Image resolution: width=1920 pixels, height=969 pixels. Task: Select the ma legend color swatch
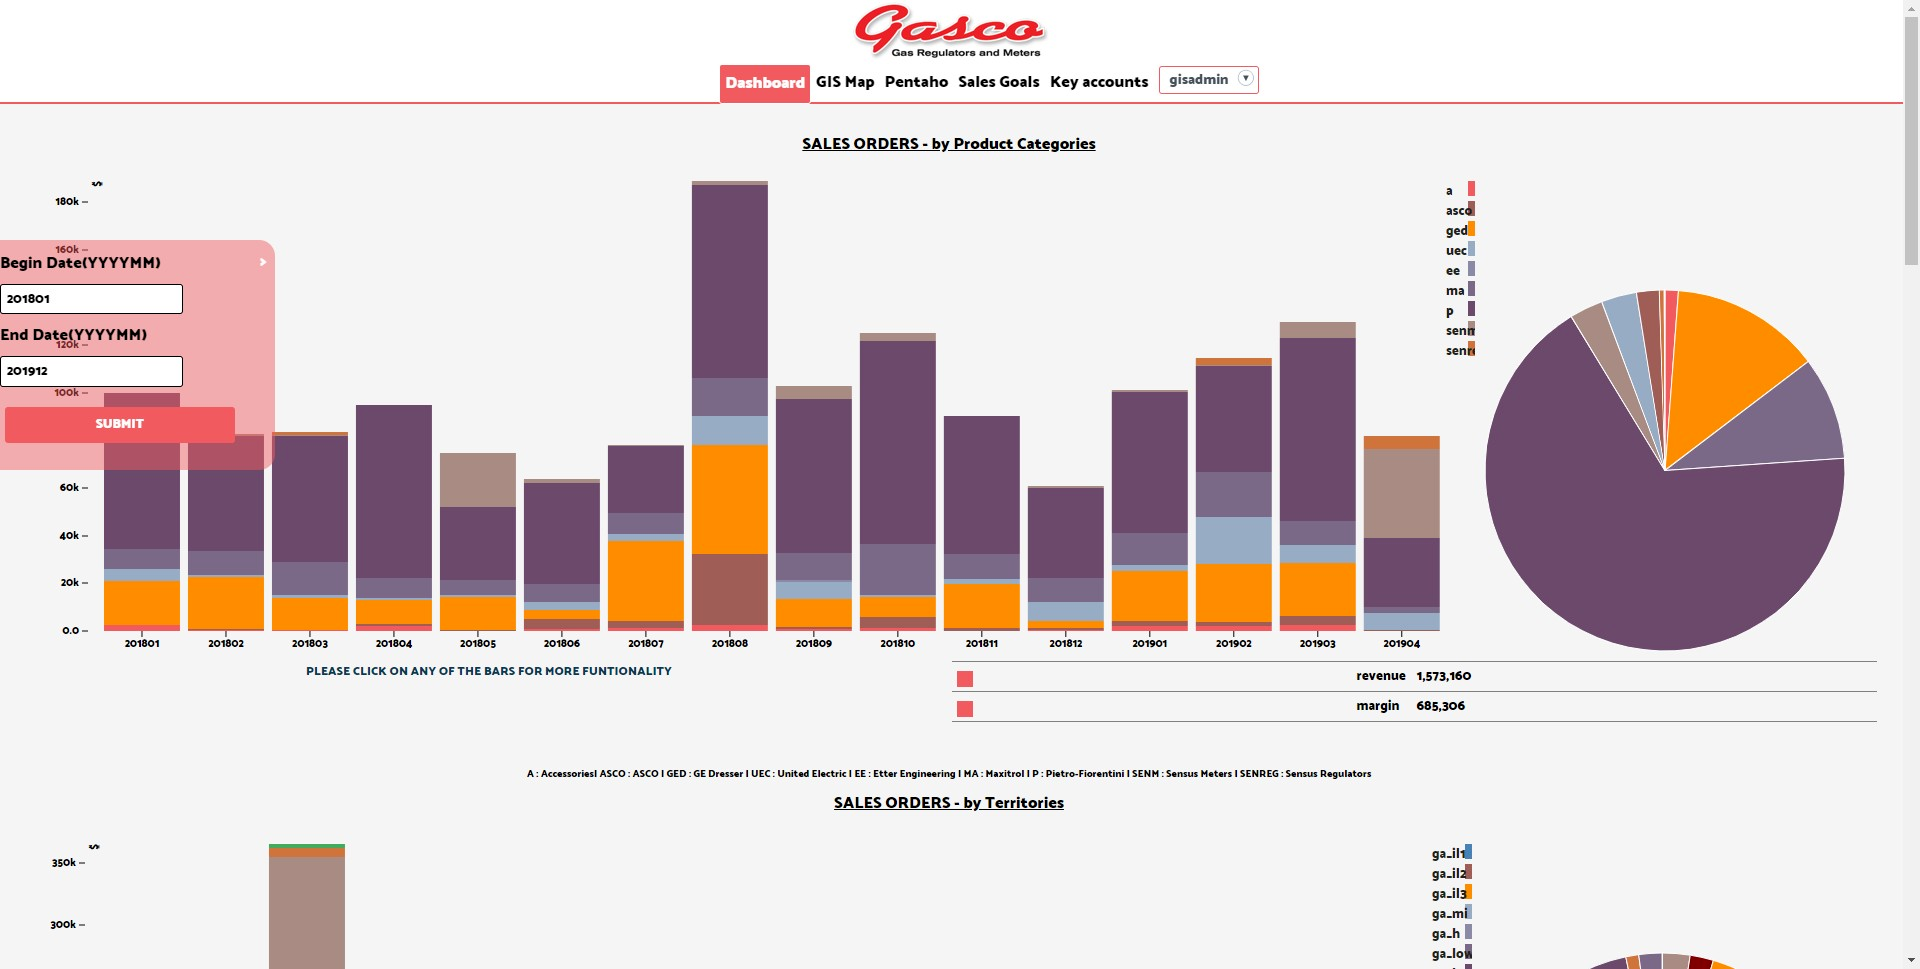(x=1471, y=289)
